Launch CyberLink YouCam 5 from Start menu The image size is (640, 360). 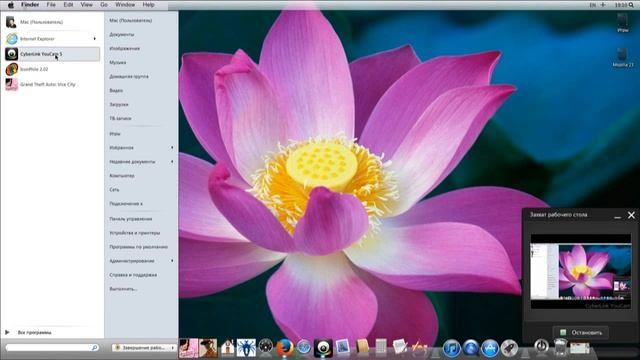52,54
